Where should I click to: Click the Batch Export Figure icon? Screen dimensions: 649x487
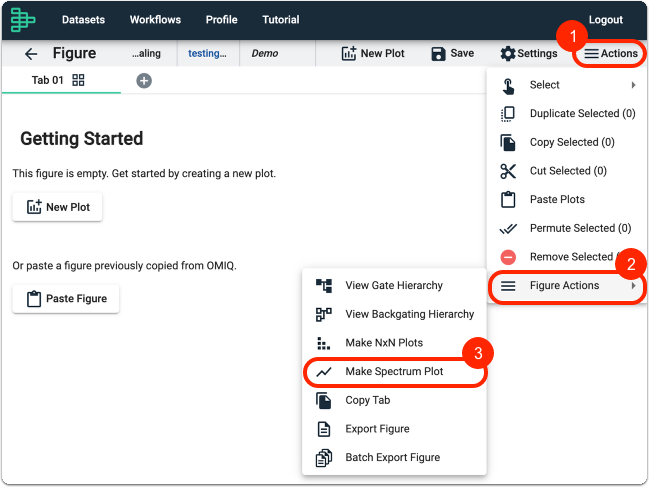pos(324,458)
